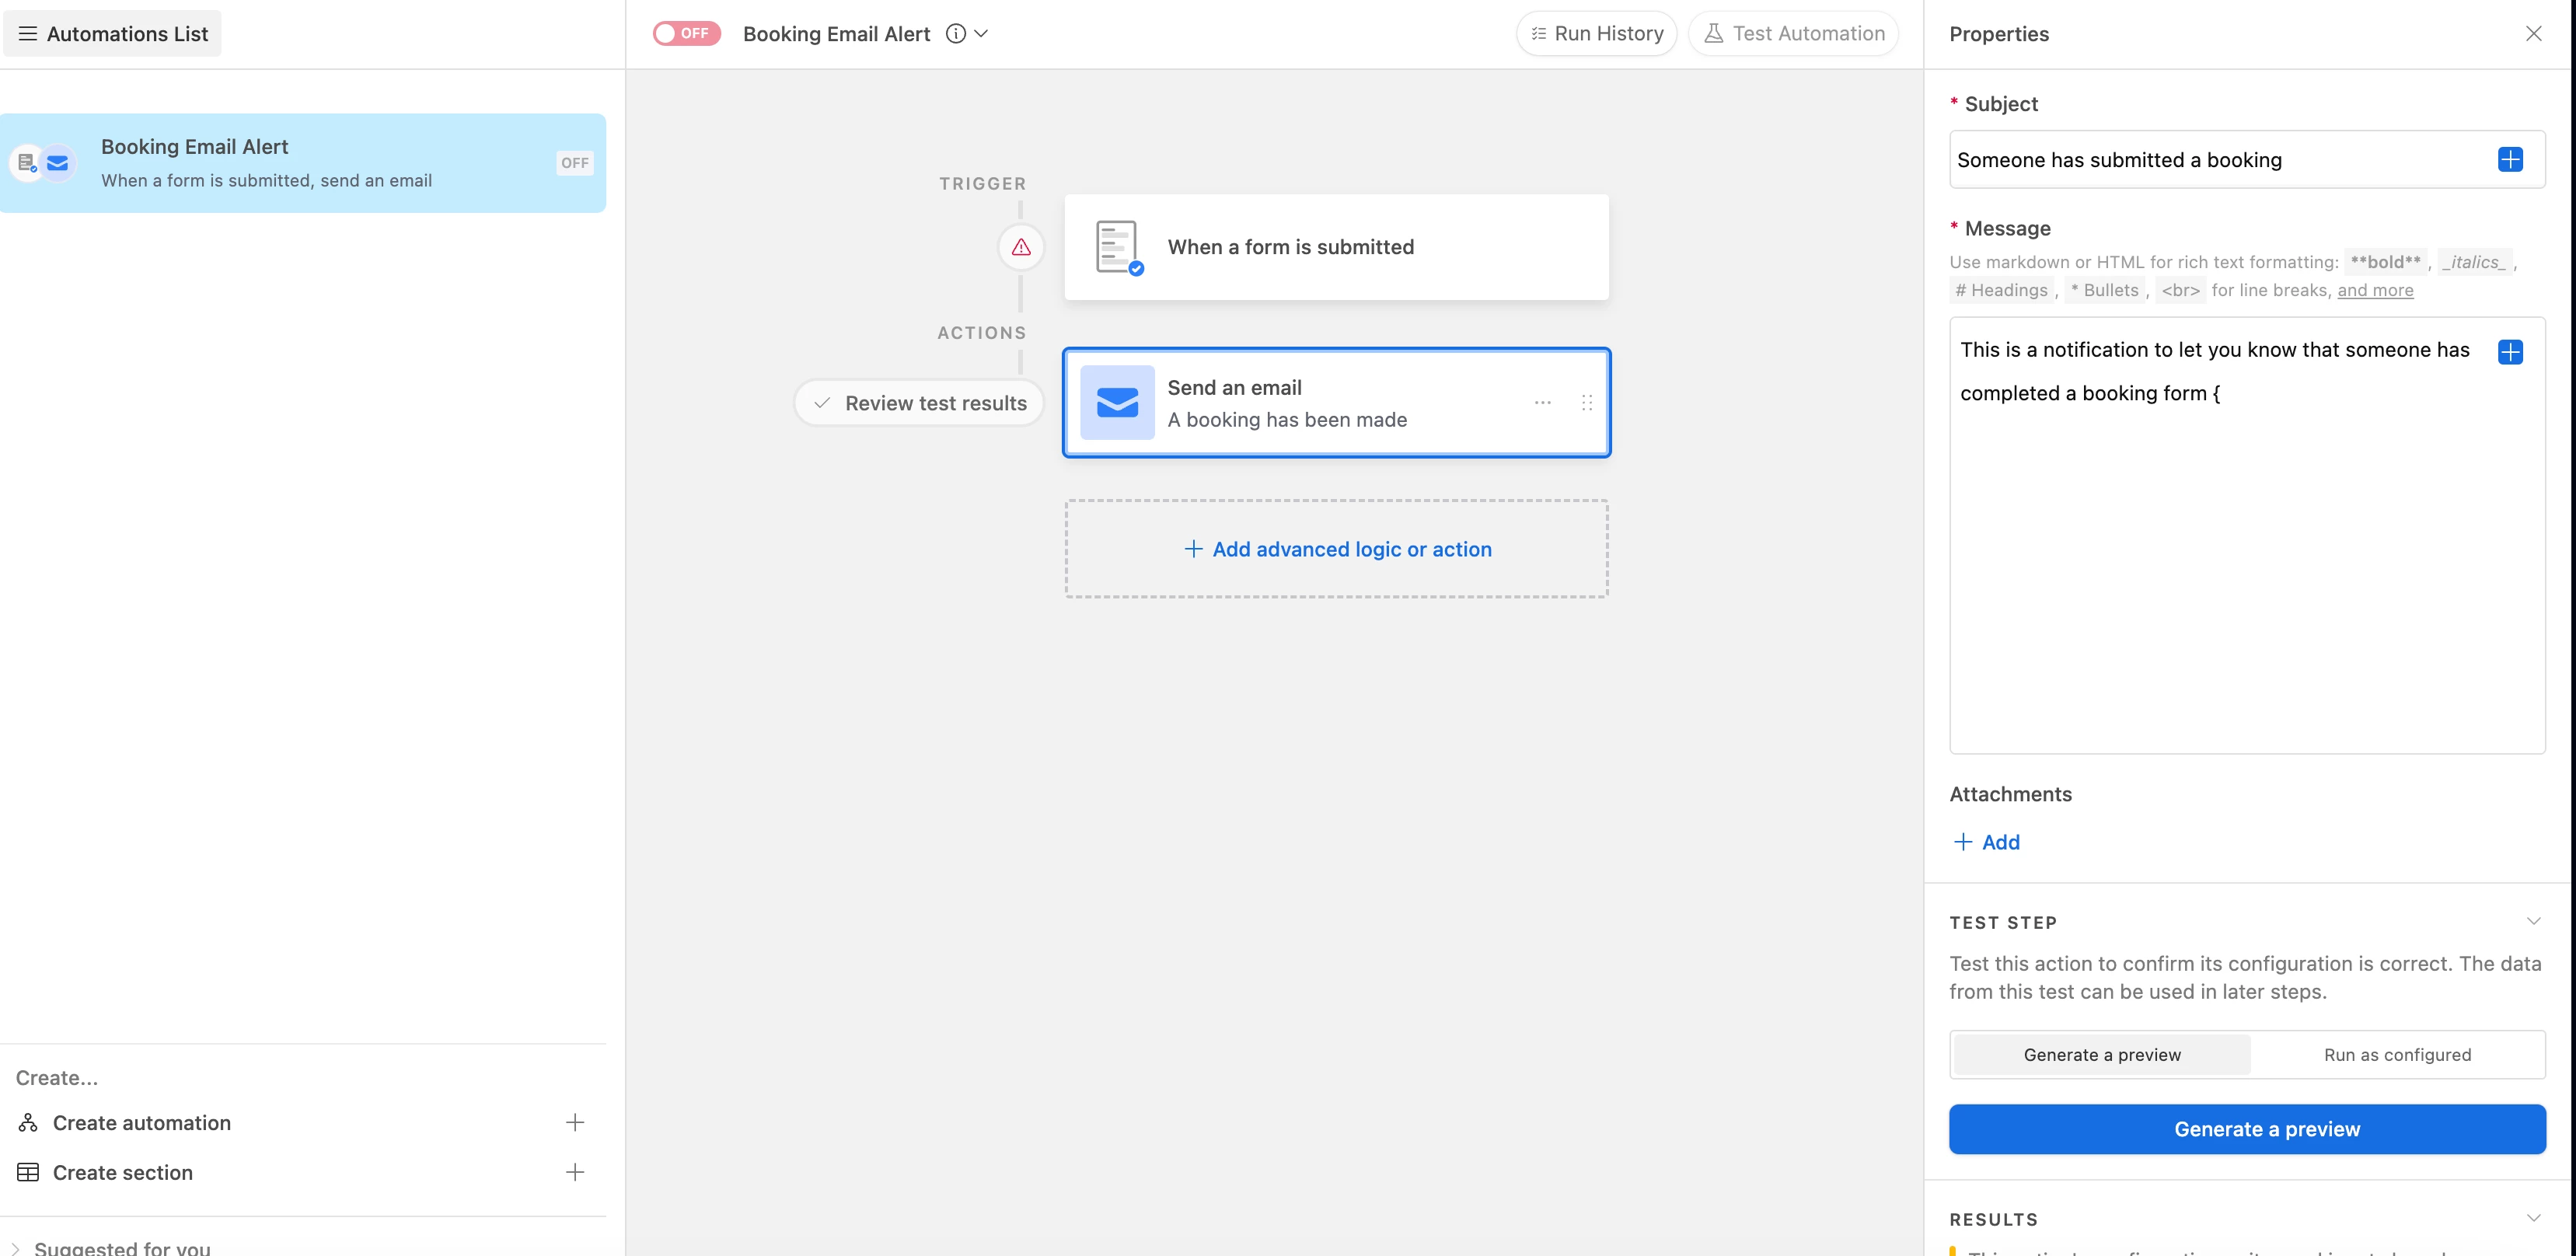Collapse the TEST STEP section
The height and width of the screenshot is (1256, 2576).
click(2533, 921)
